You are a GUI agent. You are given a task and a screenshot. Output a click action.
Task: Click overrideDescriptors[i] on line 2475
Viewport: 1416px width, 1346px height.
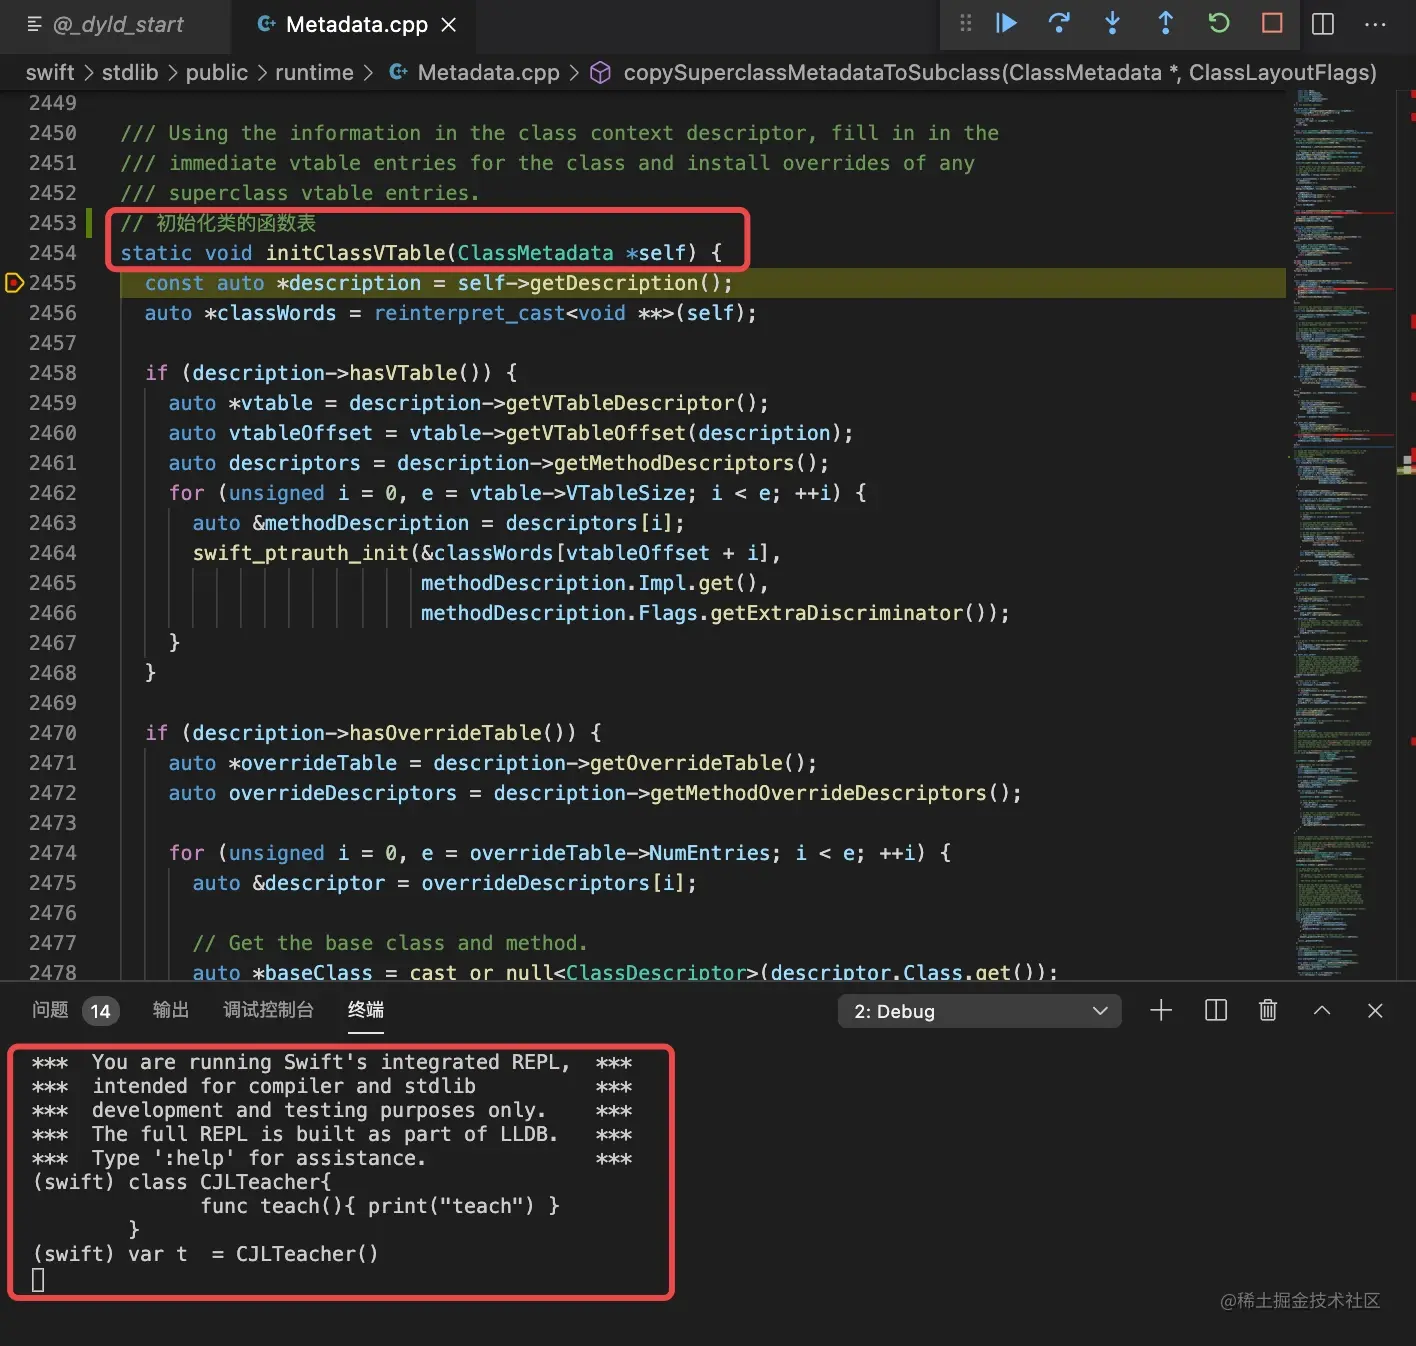coord(553,883)
